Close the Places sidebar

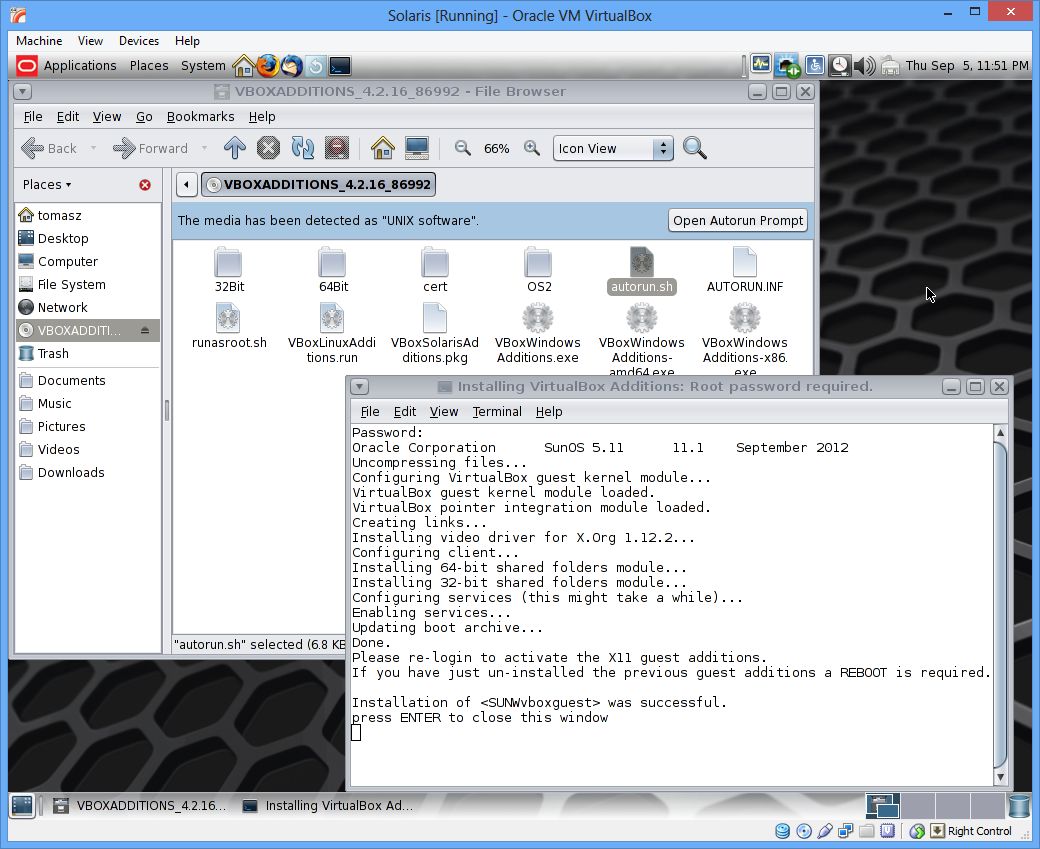145,185
